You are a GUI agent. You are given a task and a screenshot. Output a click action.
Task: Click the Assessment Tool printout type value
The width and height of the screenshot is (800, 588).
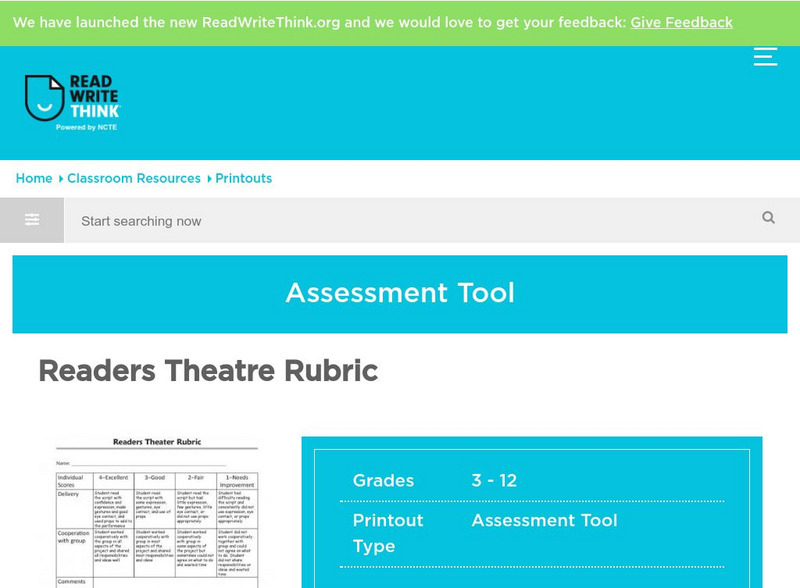(545, 520)
